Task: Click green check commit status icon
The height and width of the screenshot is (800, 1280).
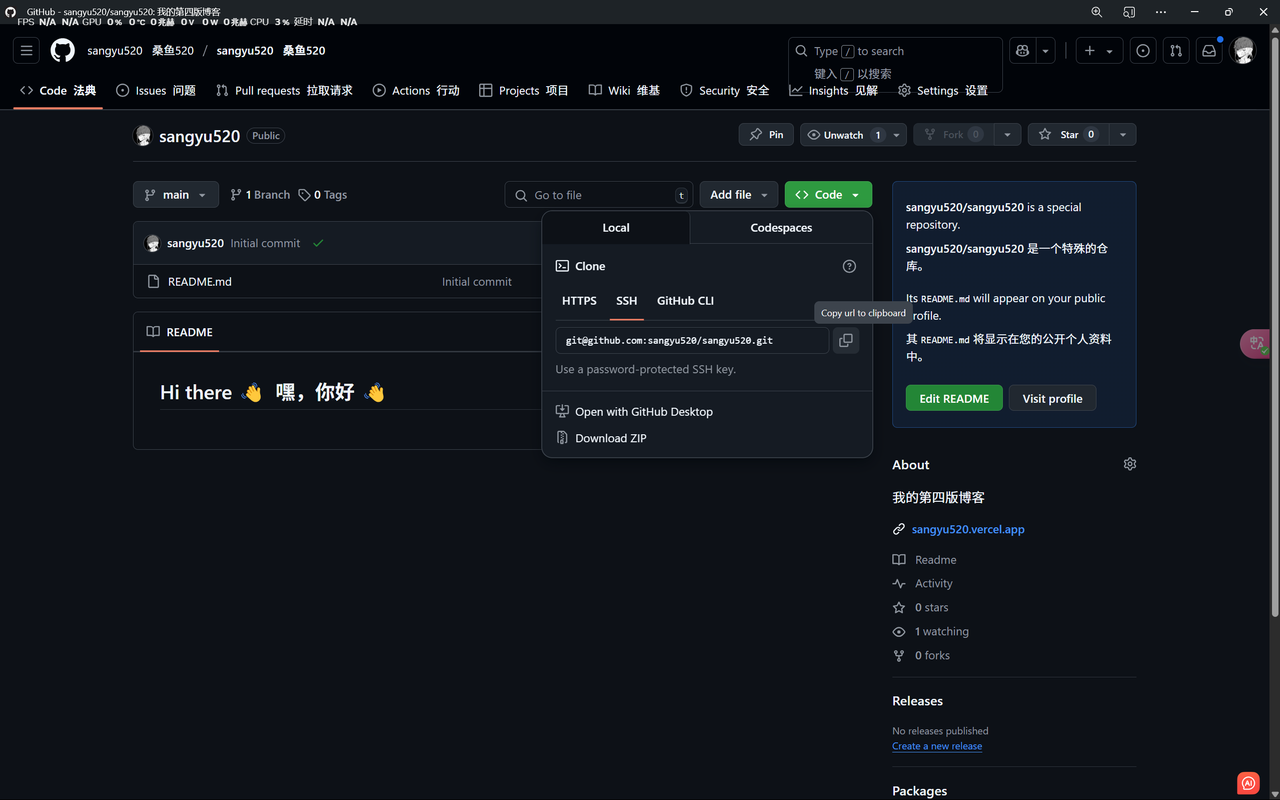Action: 318,243
